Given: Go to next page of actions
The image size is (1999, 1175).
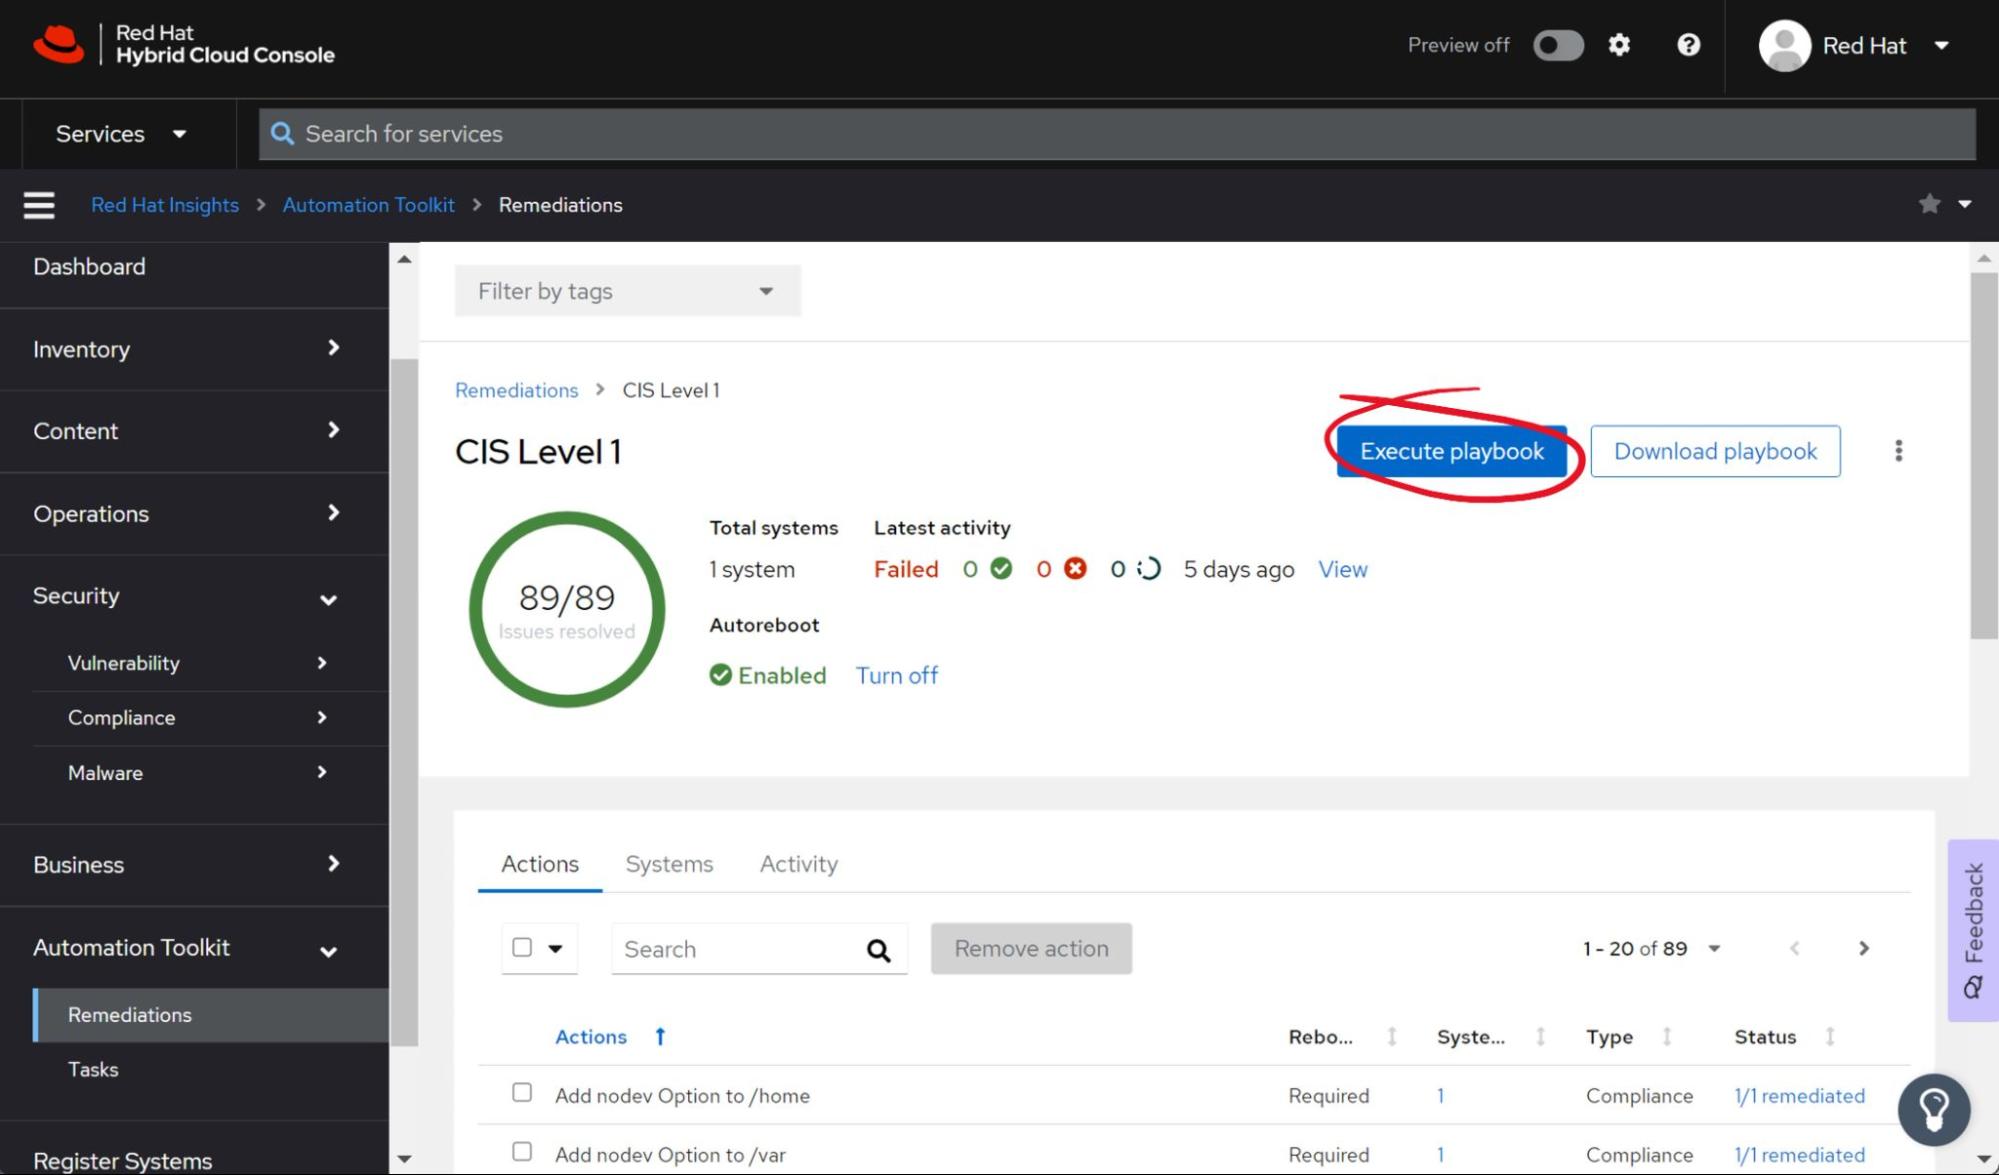Looking at the screenshot, I should (x=1863, y=948).
